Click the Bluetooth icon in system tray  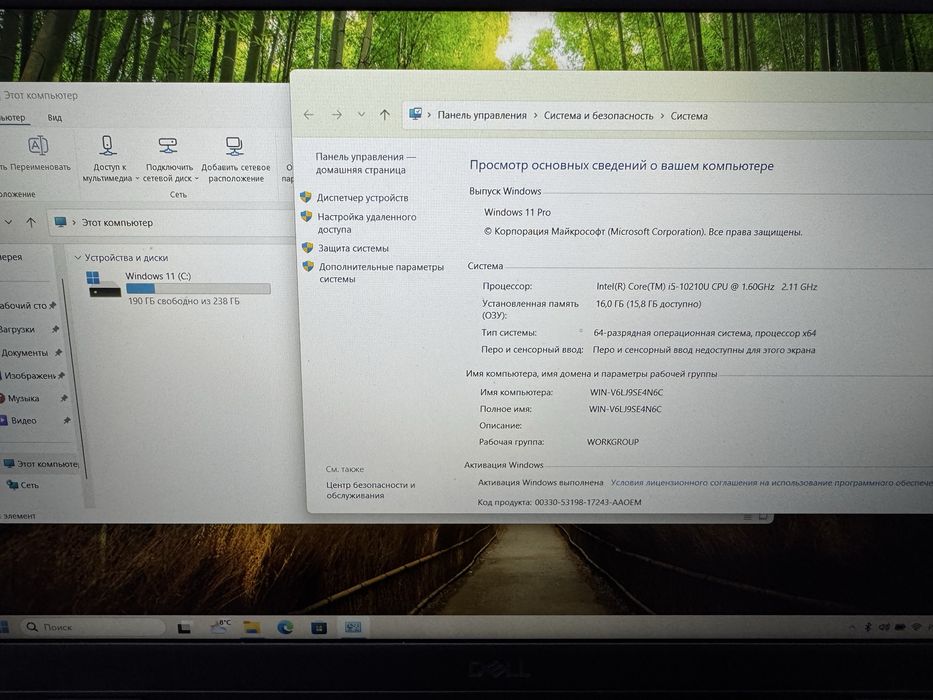(868, 627)
